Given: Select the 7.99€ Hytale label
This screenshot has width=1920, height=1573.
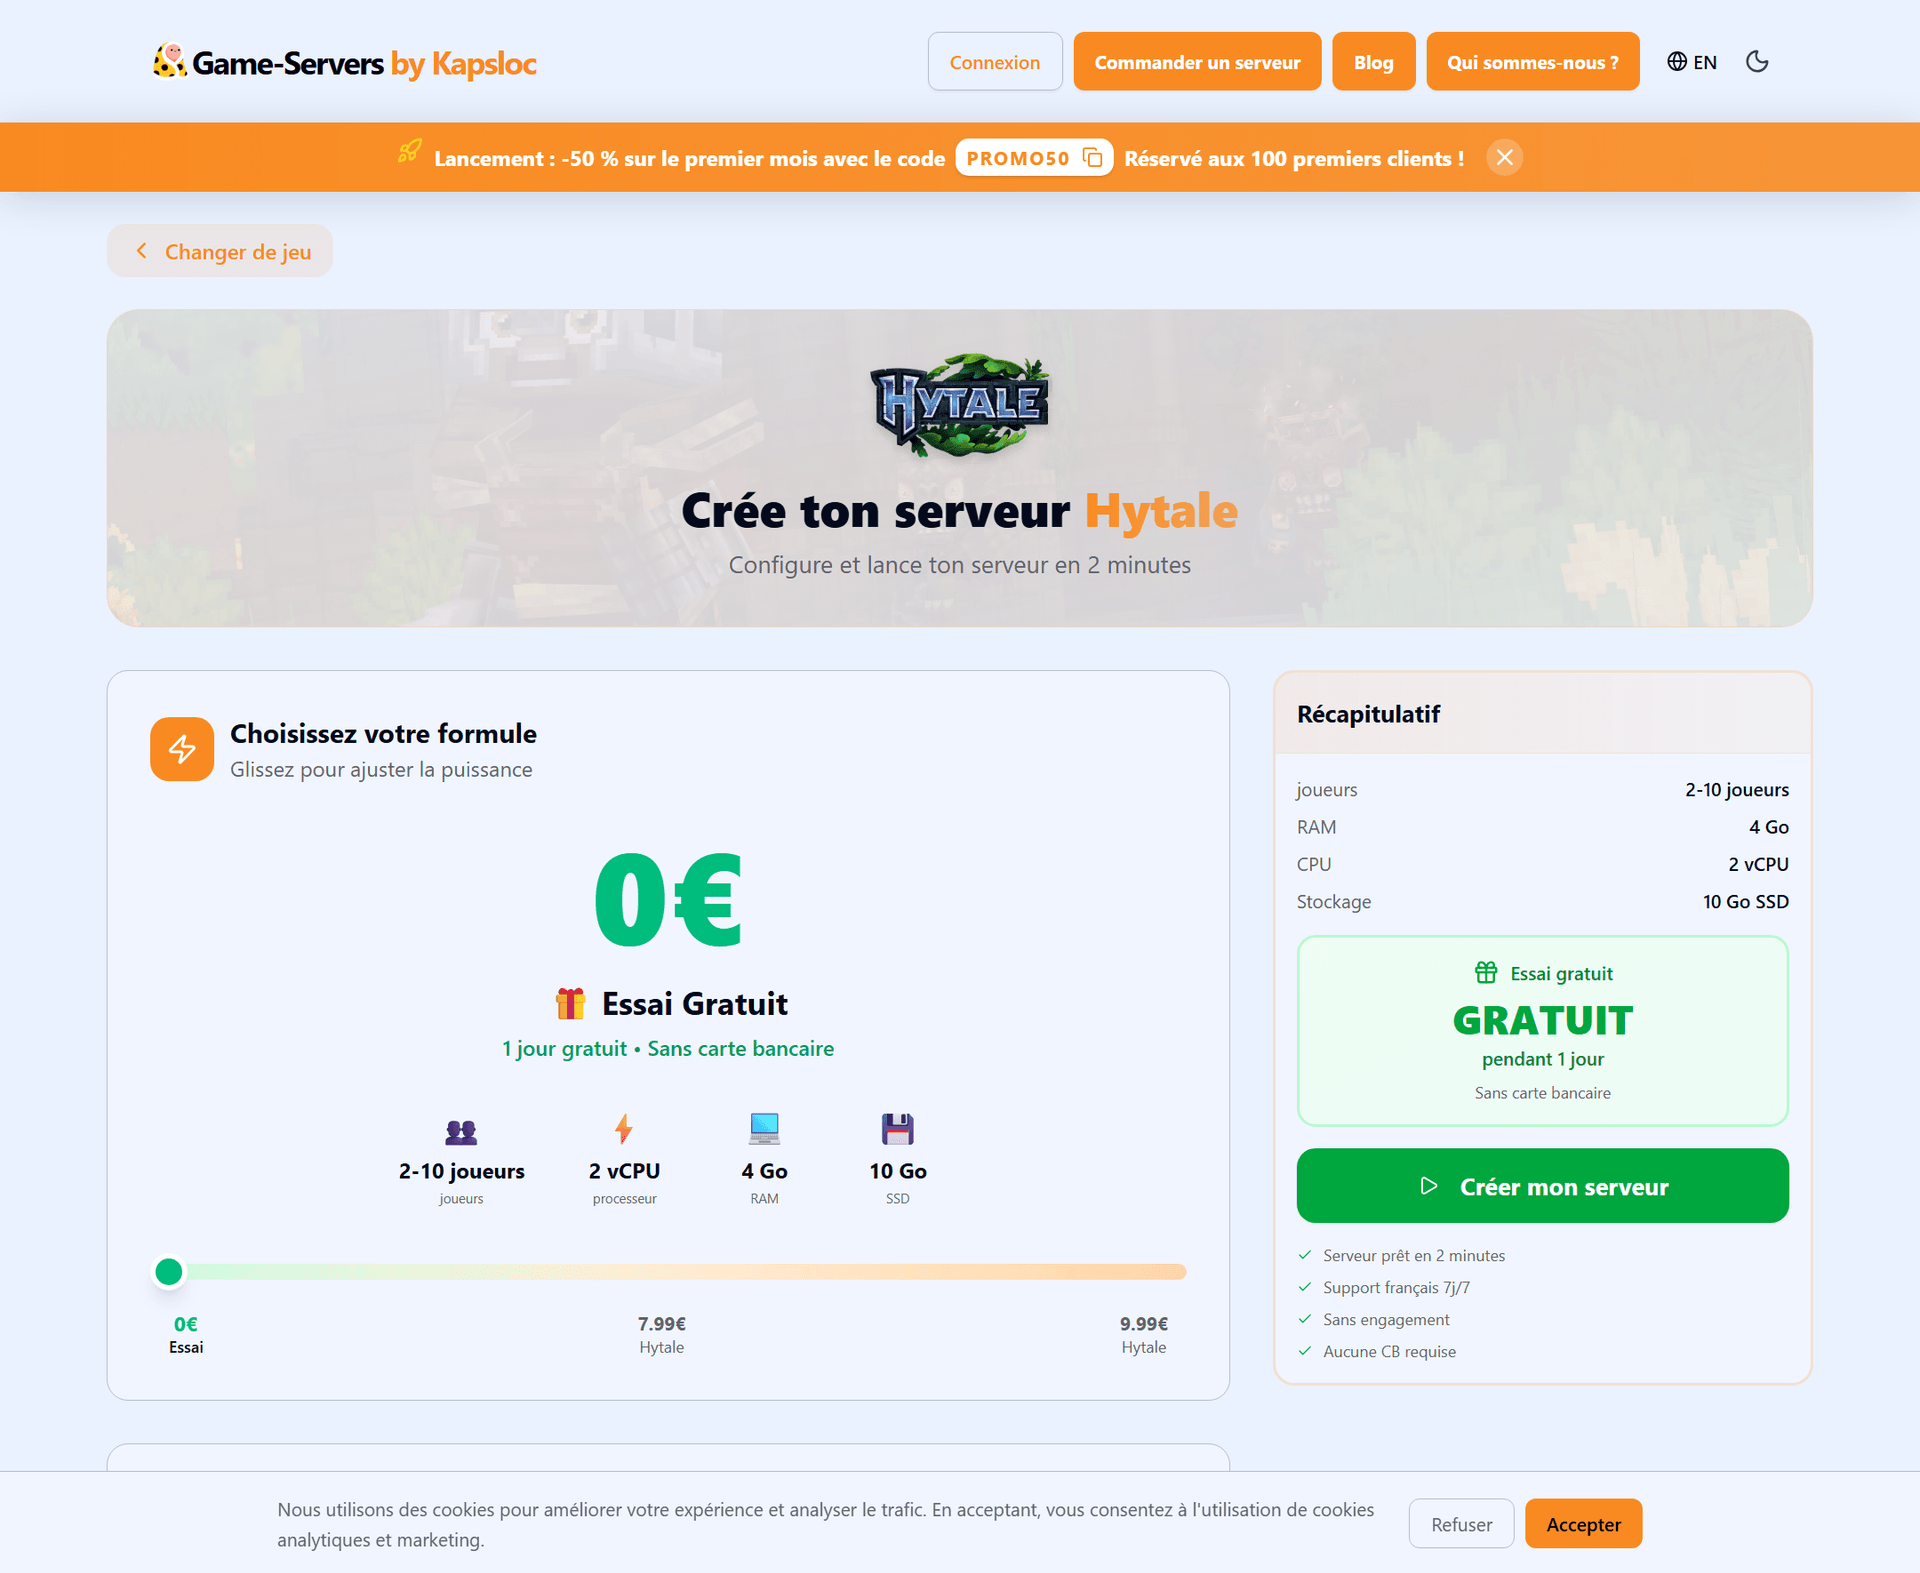Looking at the screenshot, I should click(x=662, y=1335).
